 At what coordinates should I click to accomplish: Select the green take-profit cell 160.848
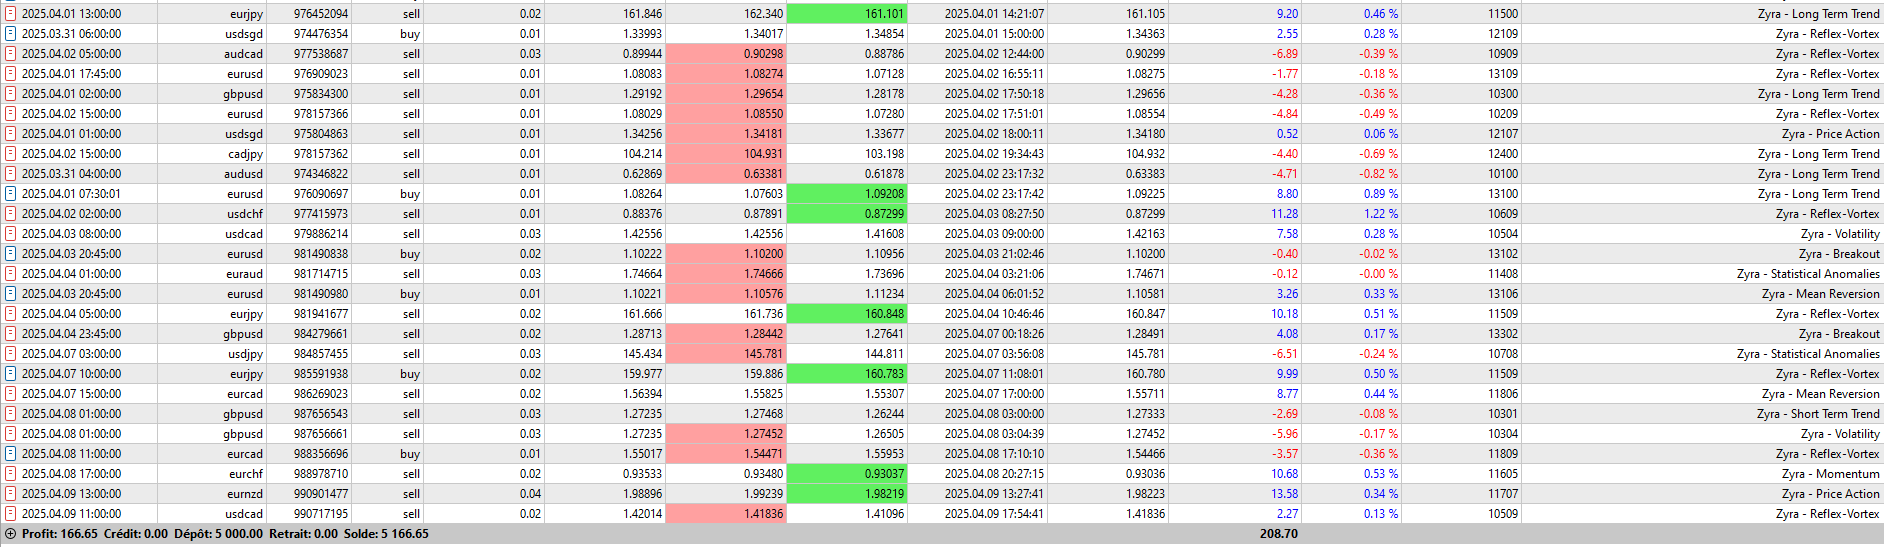point(847,314)
